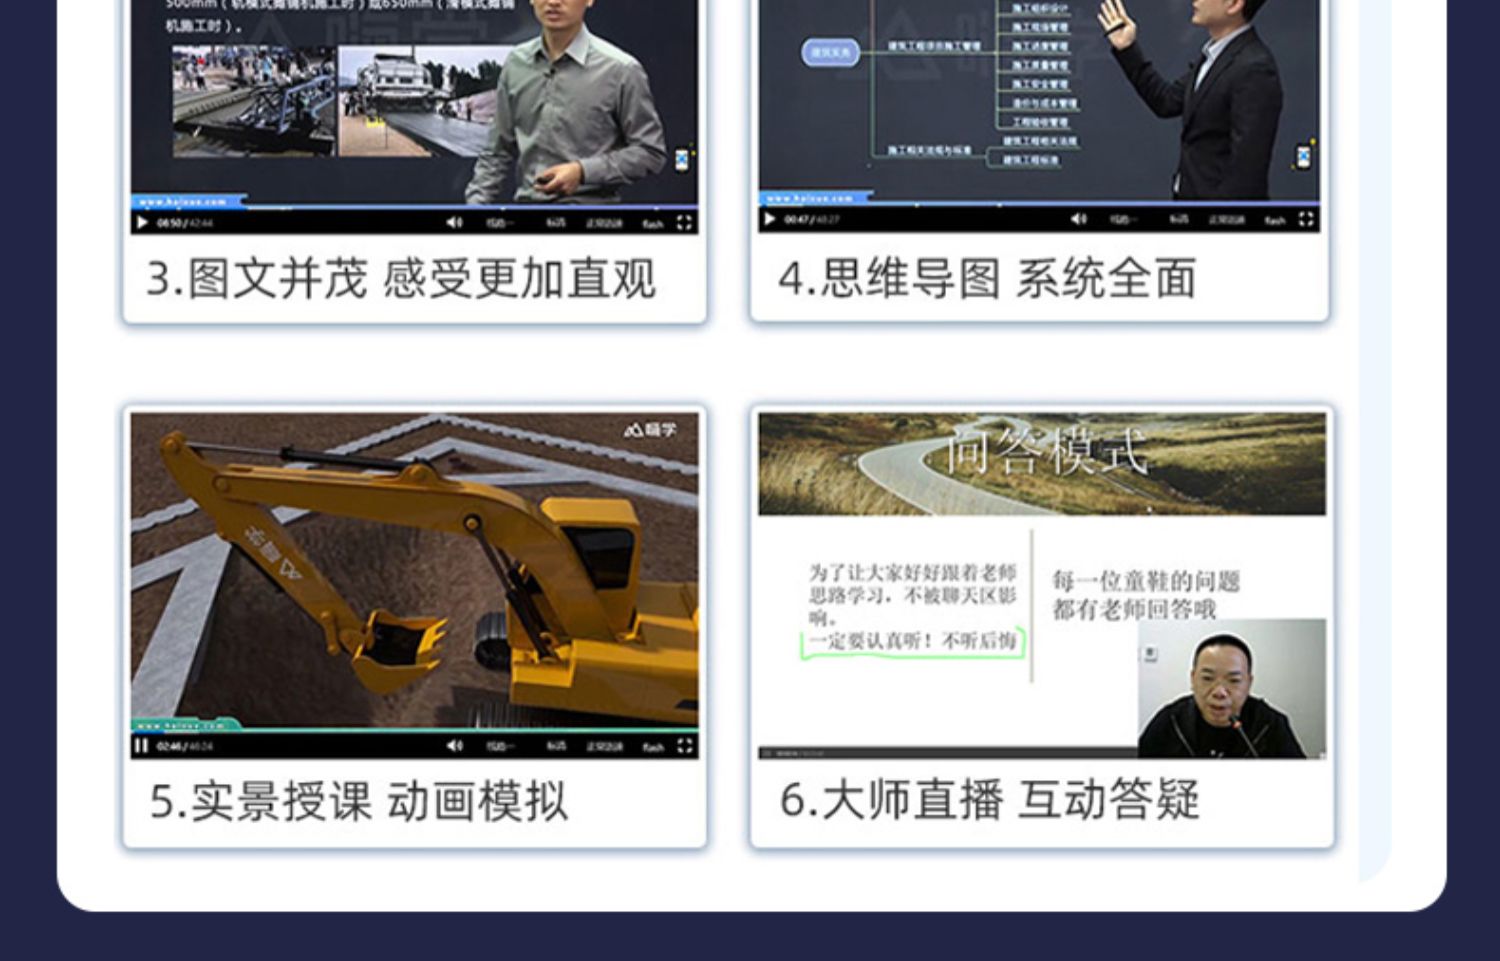This screenshot has height=961, width=1500.
Task: Toggle the speaker icon in the 思维导图 player
Action: 1079,219
